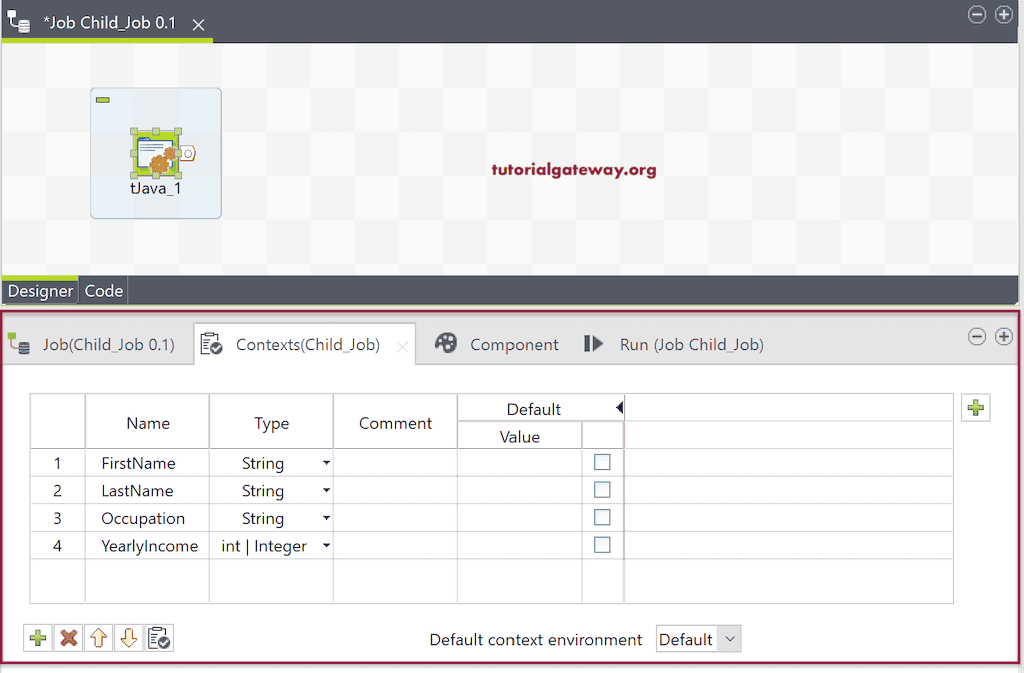Switch to the Component tab
Screen dimensions: 1024x673
513,344
